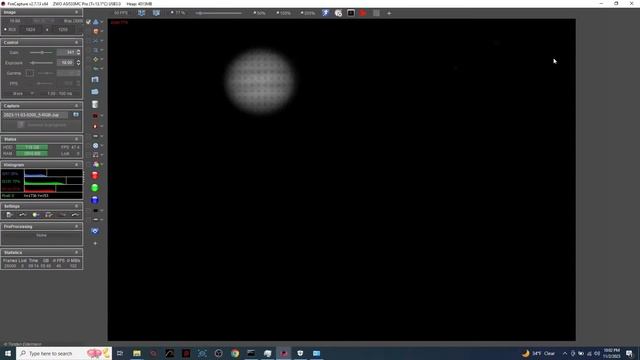Click the black square screen icon in toolbar

[x=351, y=13]
